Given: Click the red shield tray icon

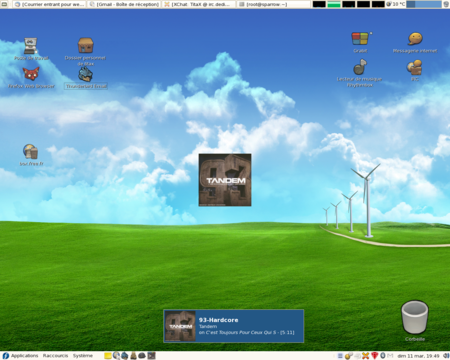Looking at the screenshot, I should (x=374, y=356).
